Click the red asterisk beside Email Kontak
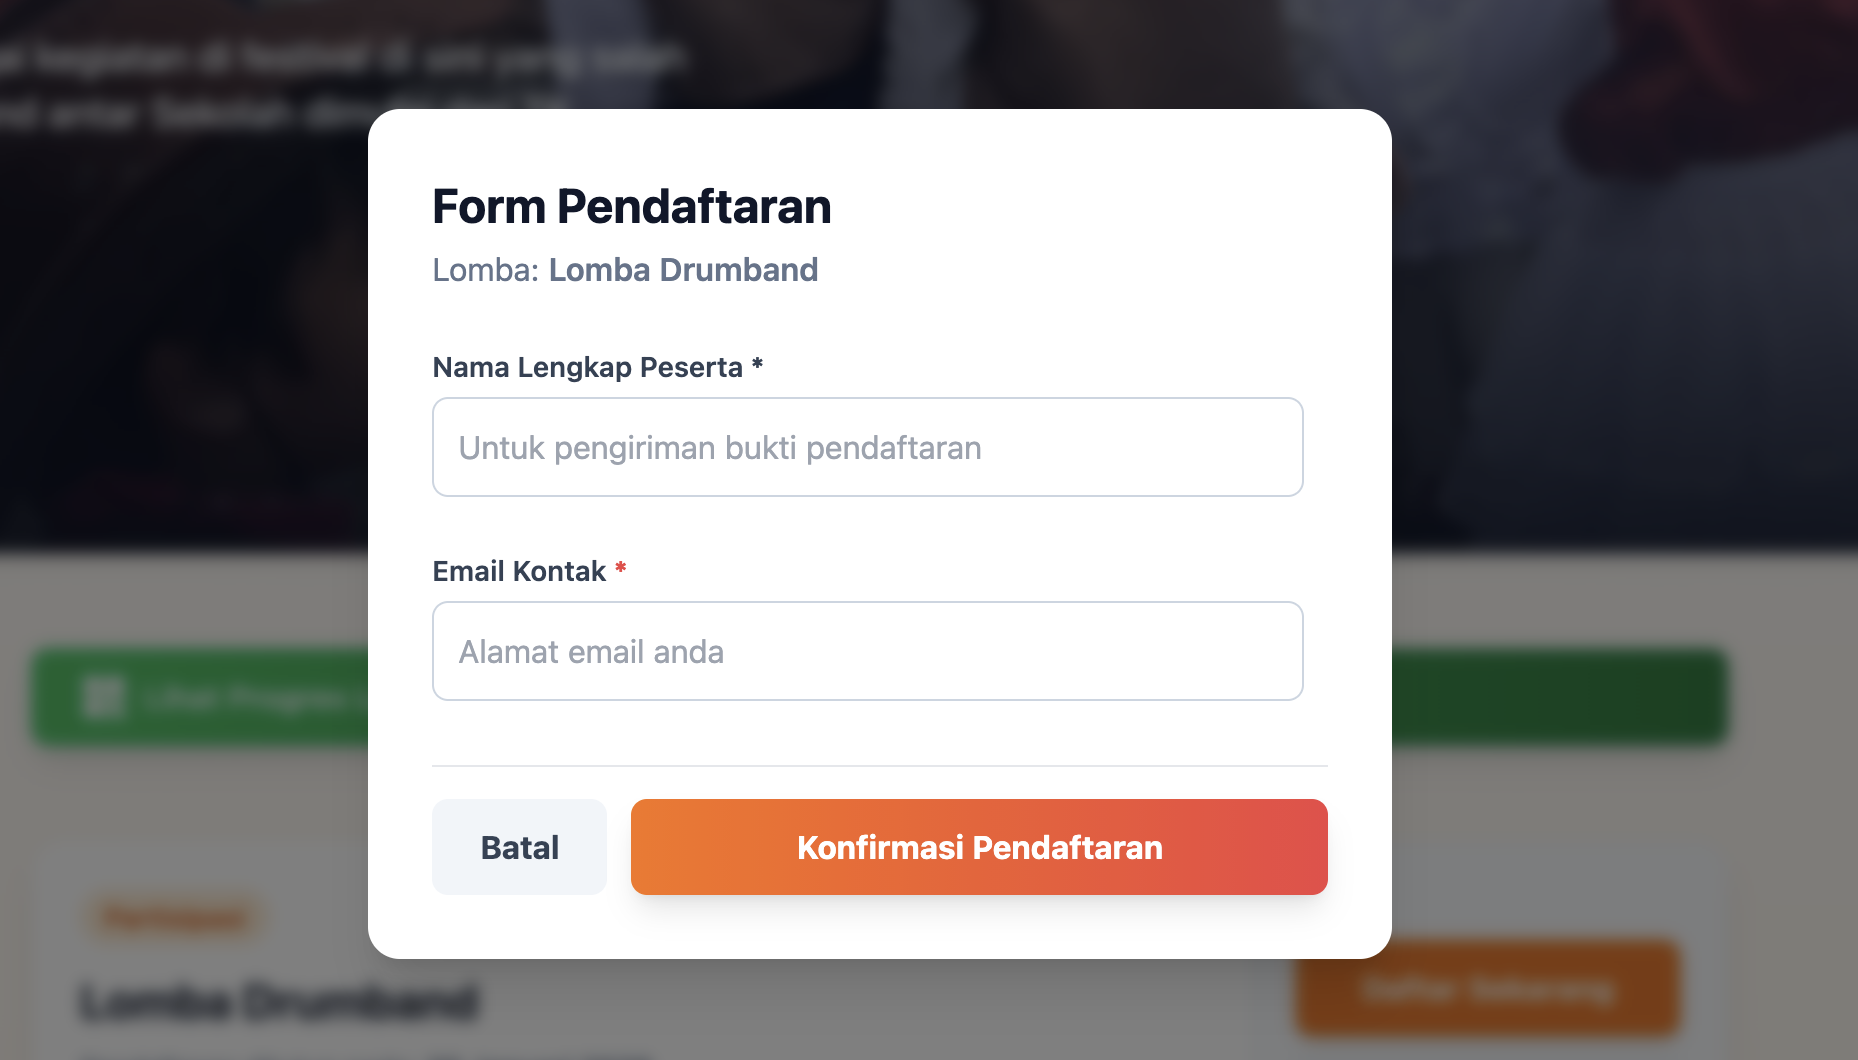Screen dimensions: 1858x1060 tap(620, 569)
